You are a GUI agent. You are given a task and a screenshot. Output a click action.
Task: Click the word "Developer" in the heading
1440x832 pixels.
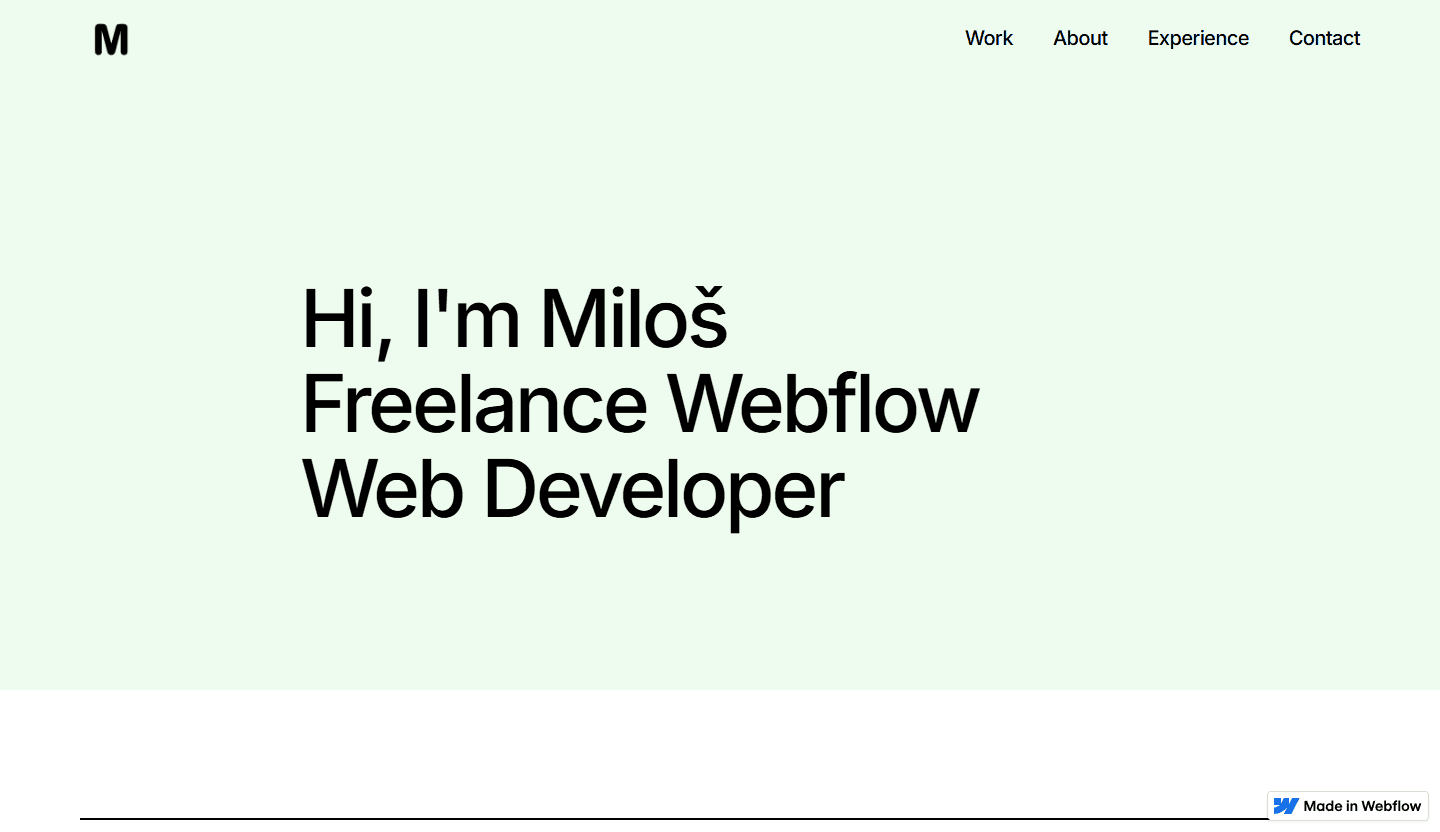665,492
